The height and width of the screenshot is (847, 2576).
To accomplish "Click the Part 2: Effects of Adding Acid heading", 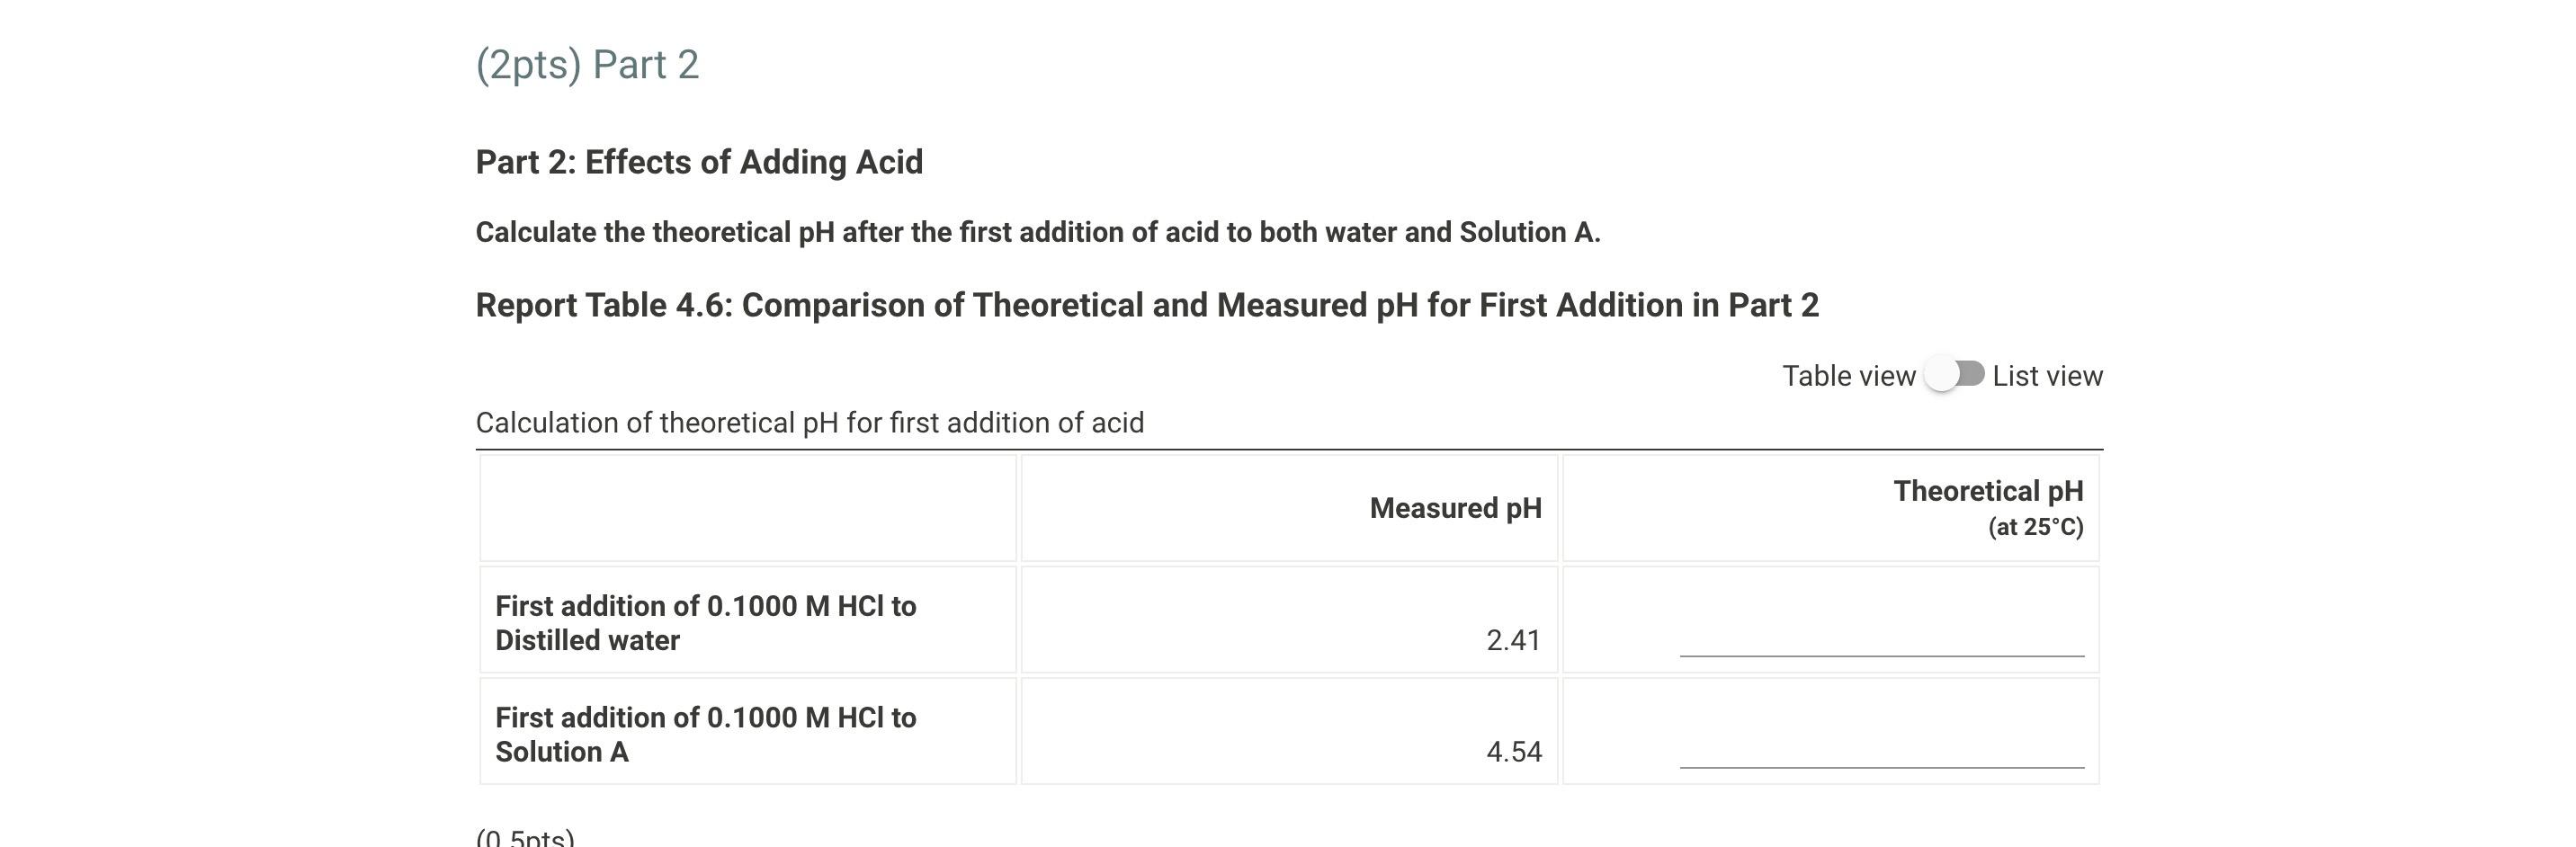I will 700,161.
